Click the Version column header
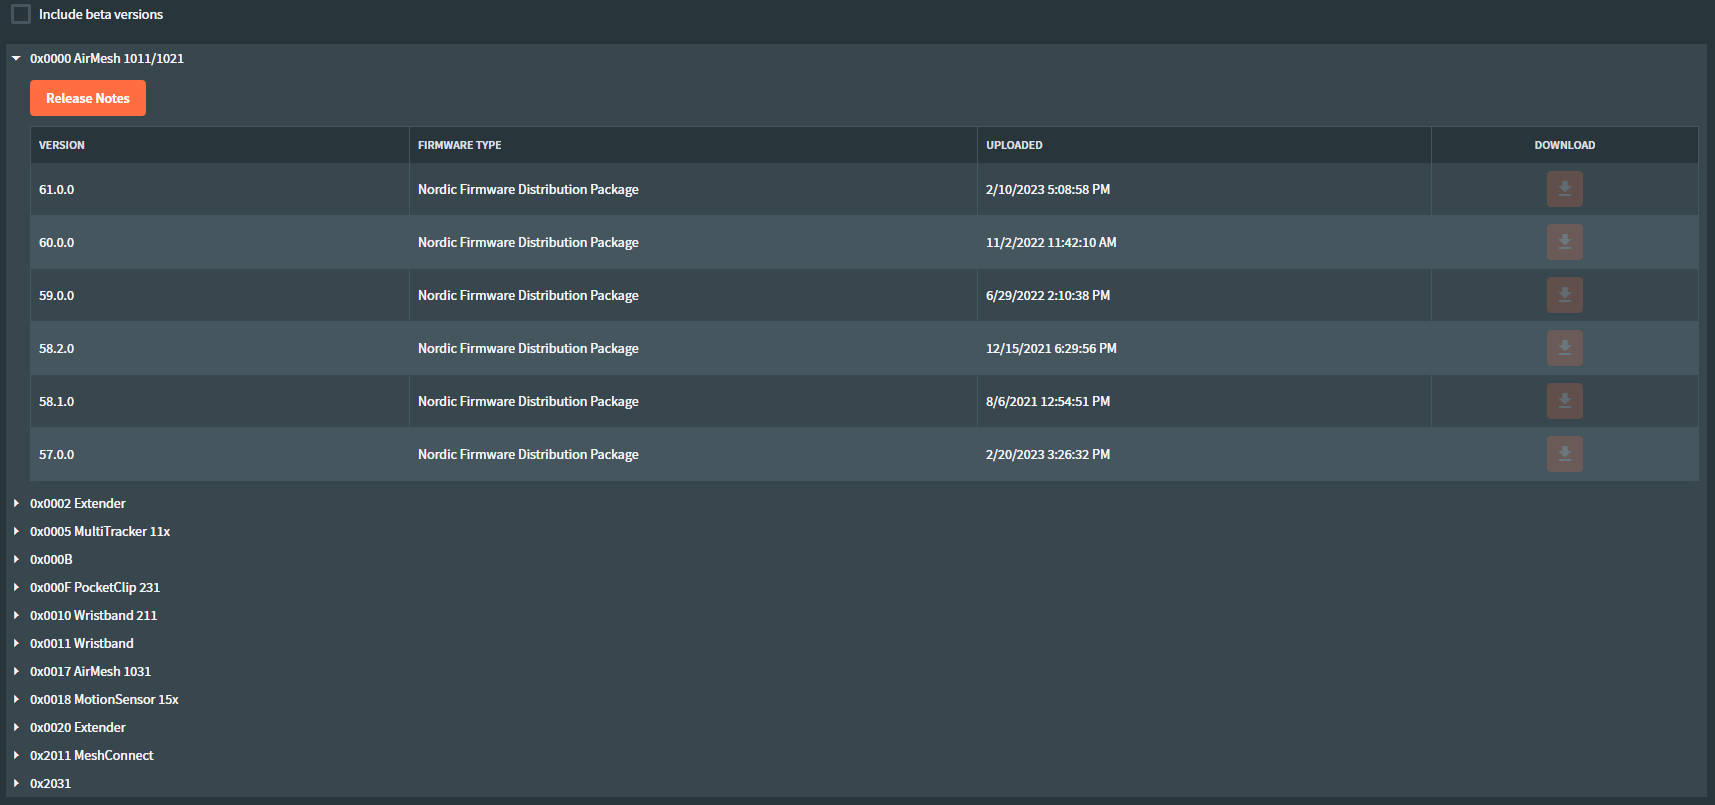Viewport: 1715px width, 805px height. pyautogui.click(x=62, y=145)
